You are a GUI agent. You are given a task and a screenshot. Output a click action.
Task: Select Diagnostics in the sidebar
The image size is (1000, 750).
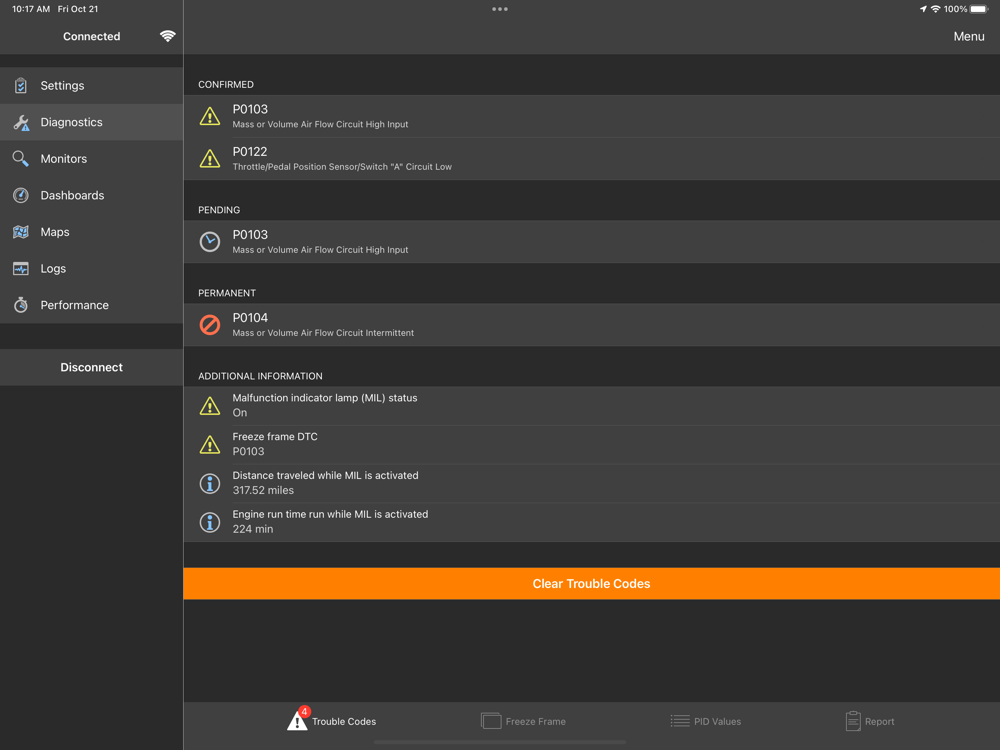point(92,122)
